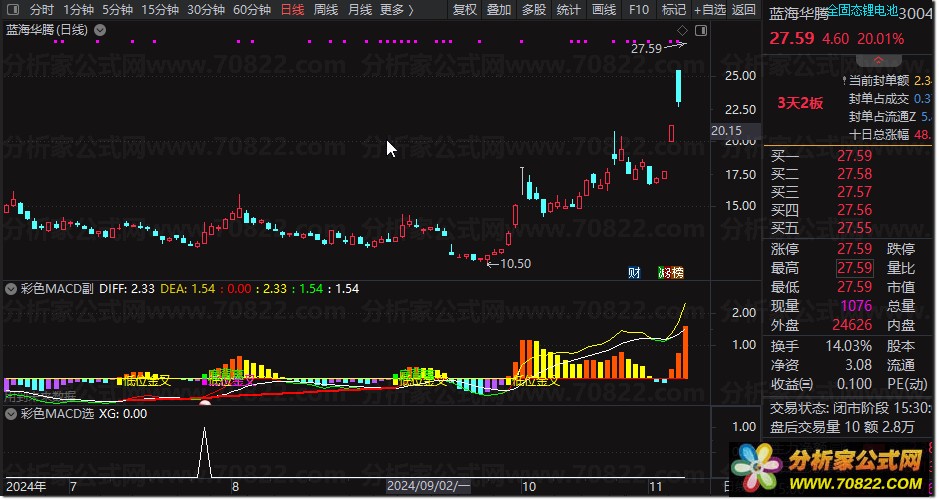Viewport: 939px width, 500px height.
Task: Select the 买二 bid price 27.58
Action: (855, 174)
